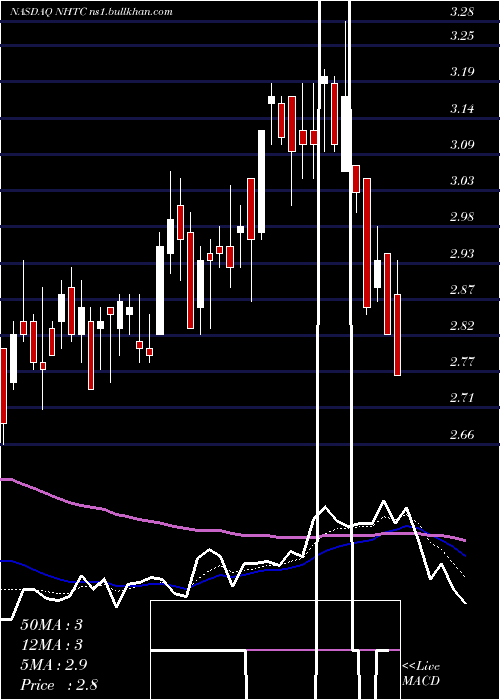The height and width of the screenshot is (700, 500).
Task: Click the 2.77 price axis label
Action: [462, 362]
